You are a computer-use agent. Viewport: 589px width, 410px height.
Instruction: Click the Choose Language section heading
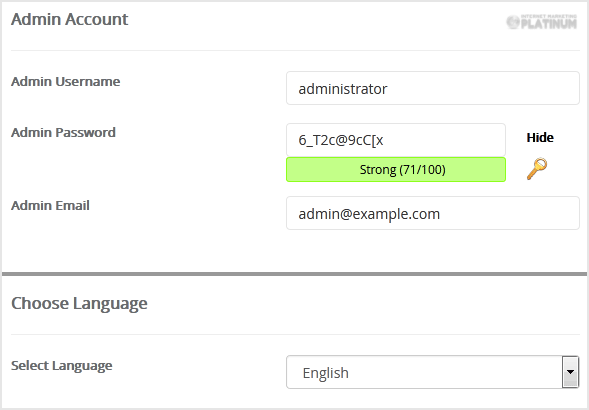pos(79,303)
